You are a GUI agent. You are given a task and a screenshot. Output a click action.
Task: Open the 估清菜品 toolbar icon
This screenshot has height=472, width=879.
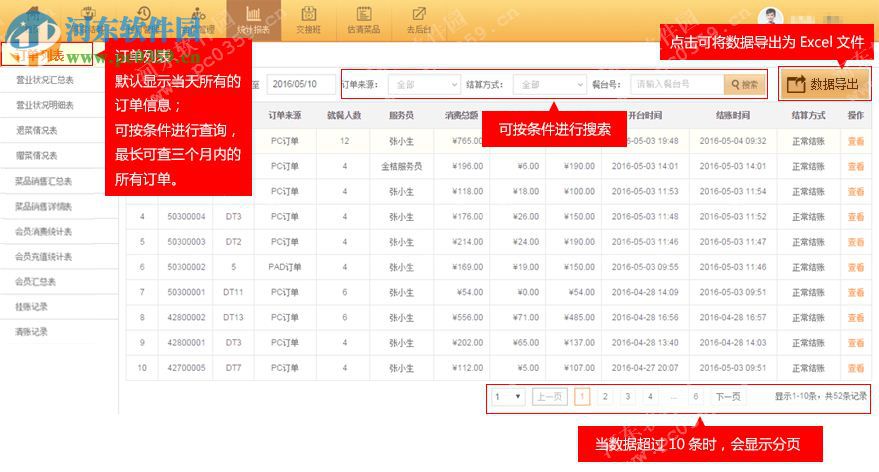(x=363, y=20)
